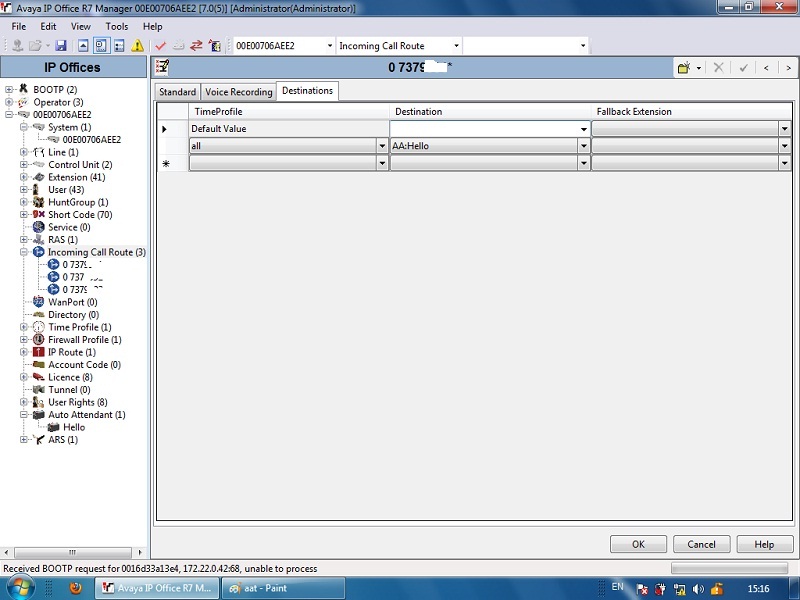
Task: Click the yellow warning error pane icon
Action: click(137, 46)
